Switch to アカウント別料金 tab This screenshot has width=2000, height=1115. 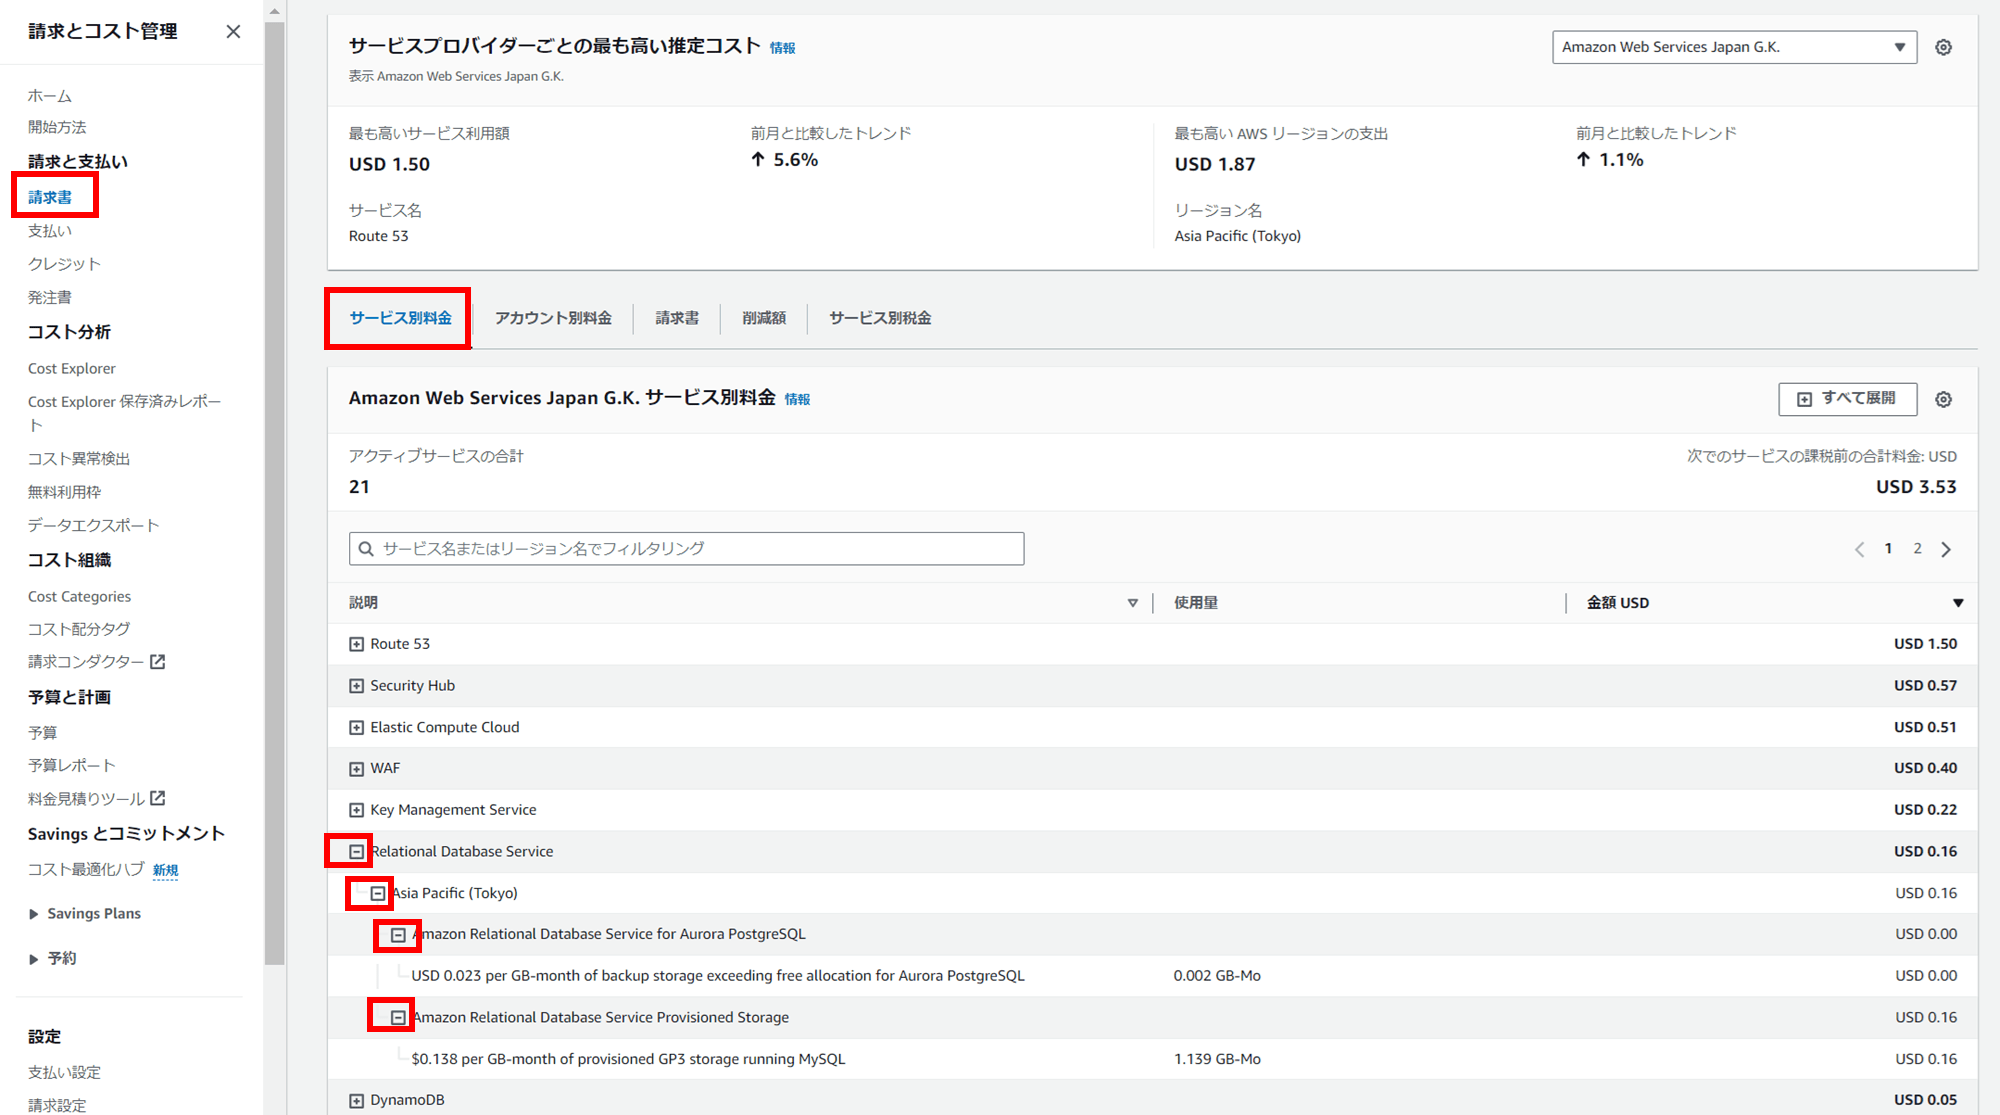tap(553, 318)
